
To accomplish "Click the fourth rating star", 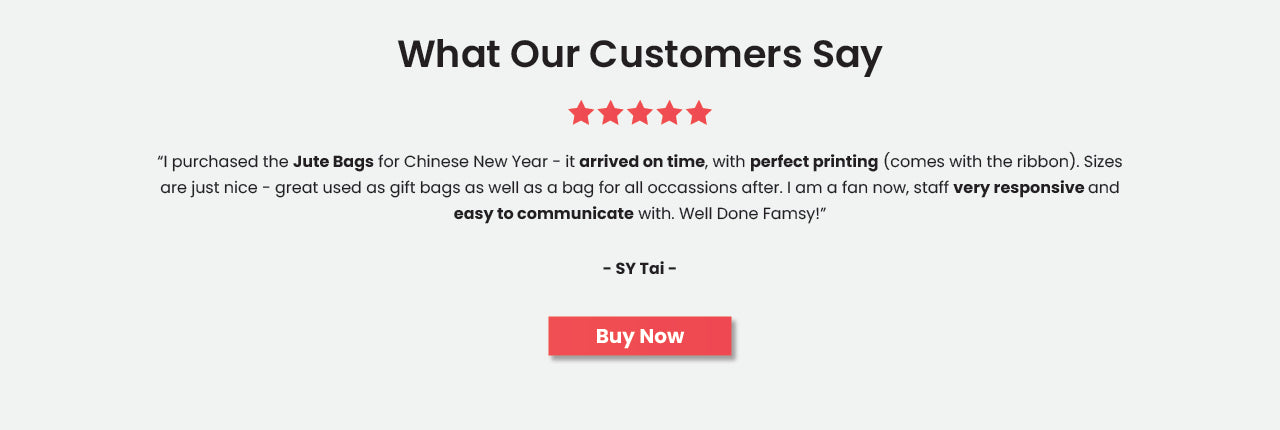I will coord(669,113).
